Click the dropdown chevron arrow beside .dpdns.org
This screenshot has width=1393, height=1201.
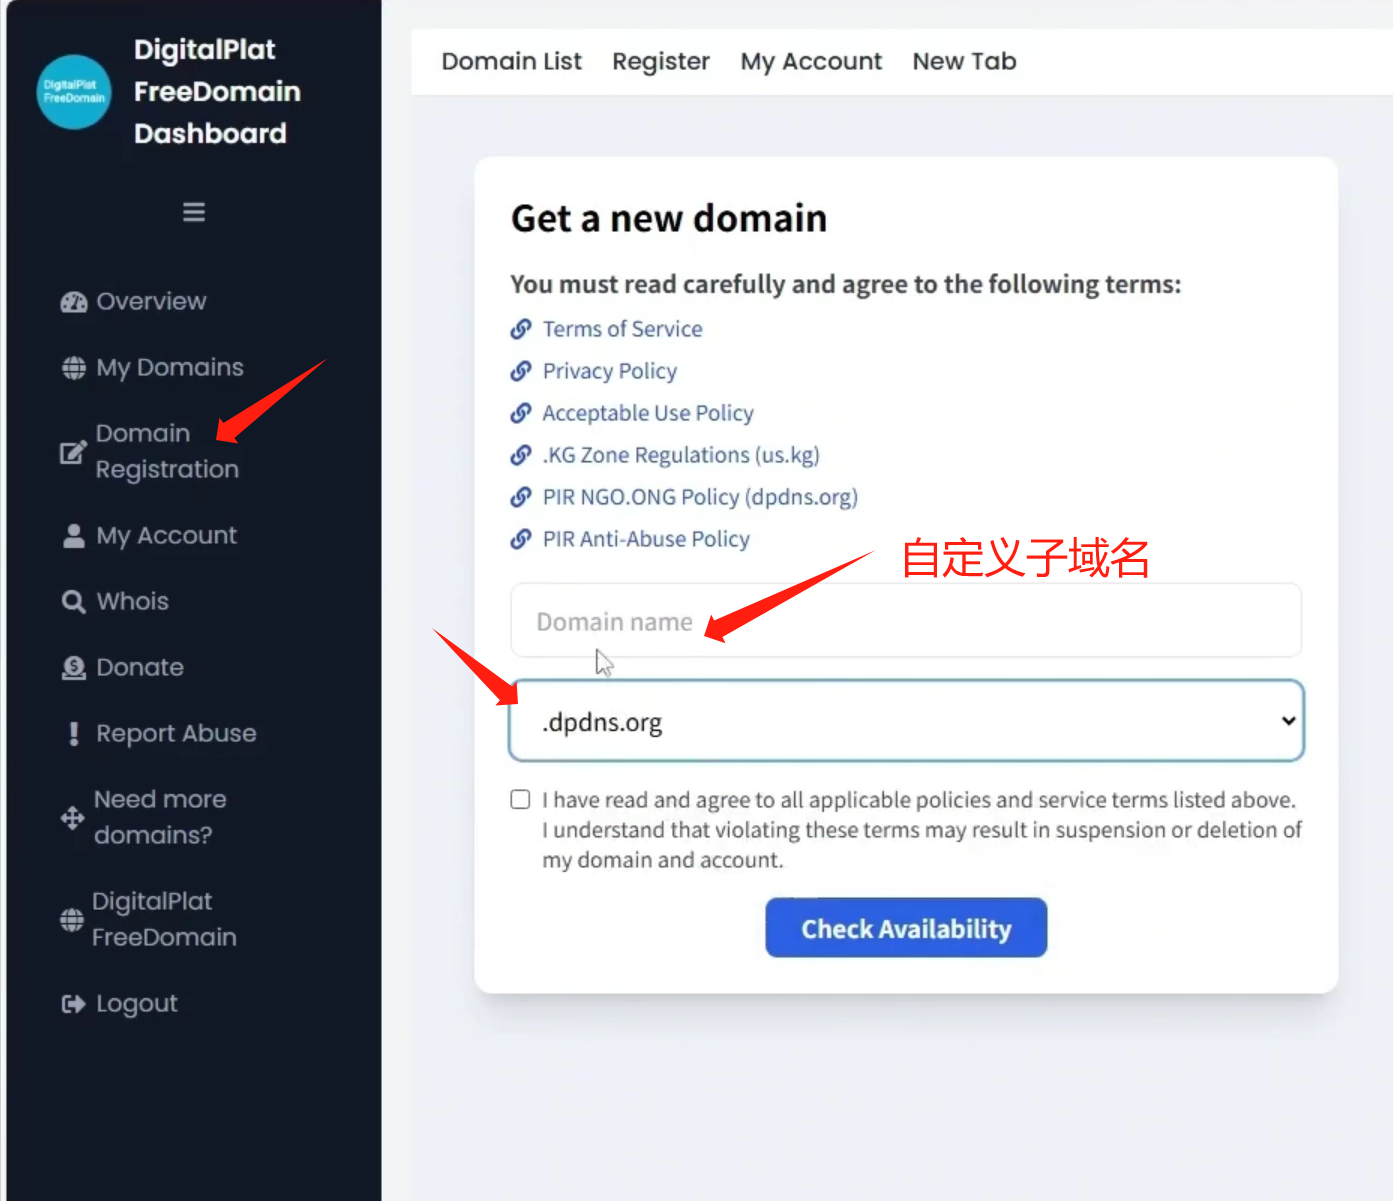(x=1289, y=721)
